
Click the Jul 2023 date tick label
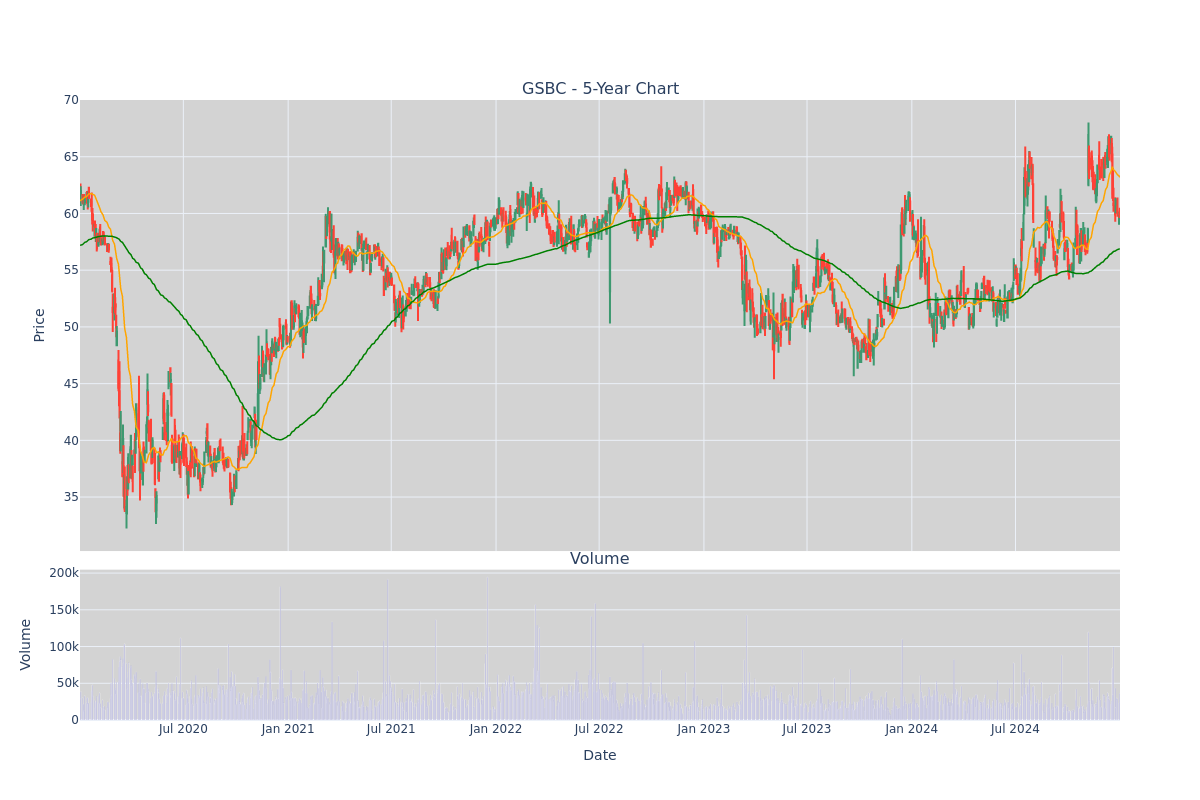[807, 729]
